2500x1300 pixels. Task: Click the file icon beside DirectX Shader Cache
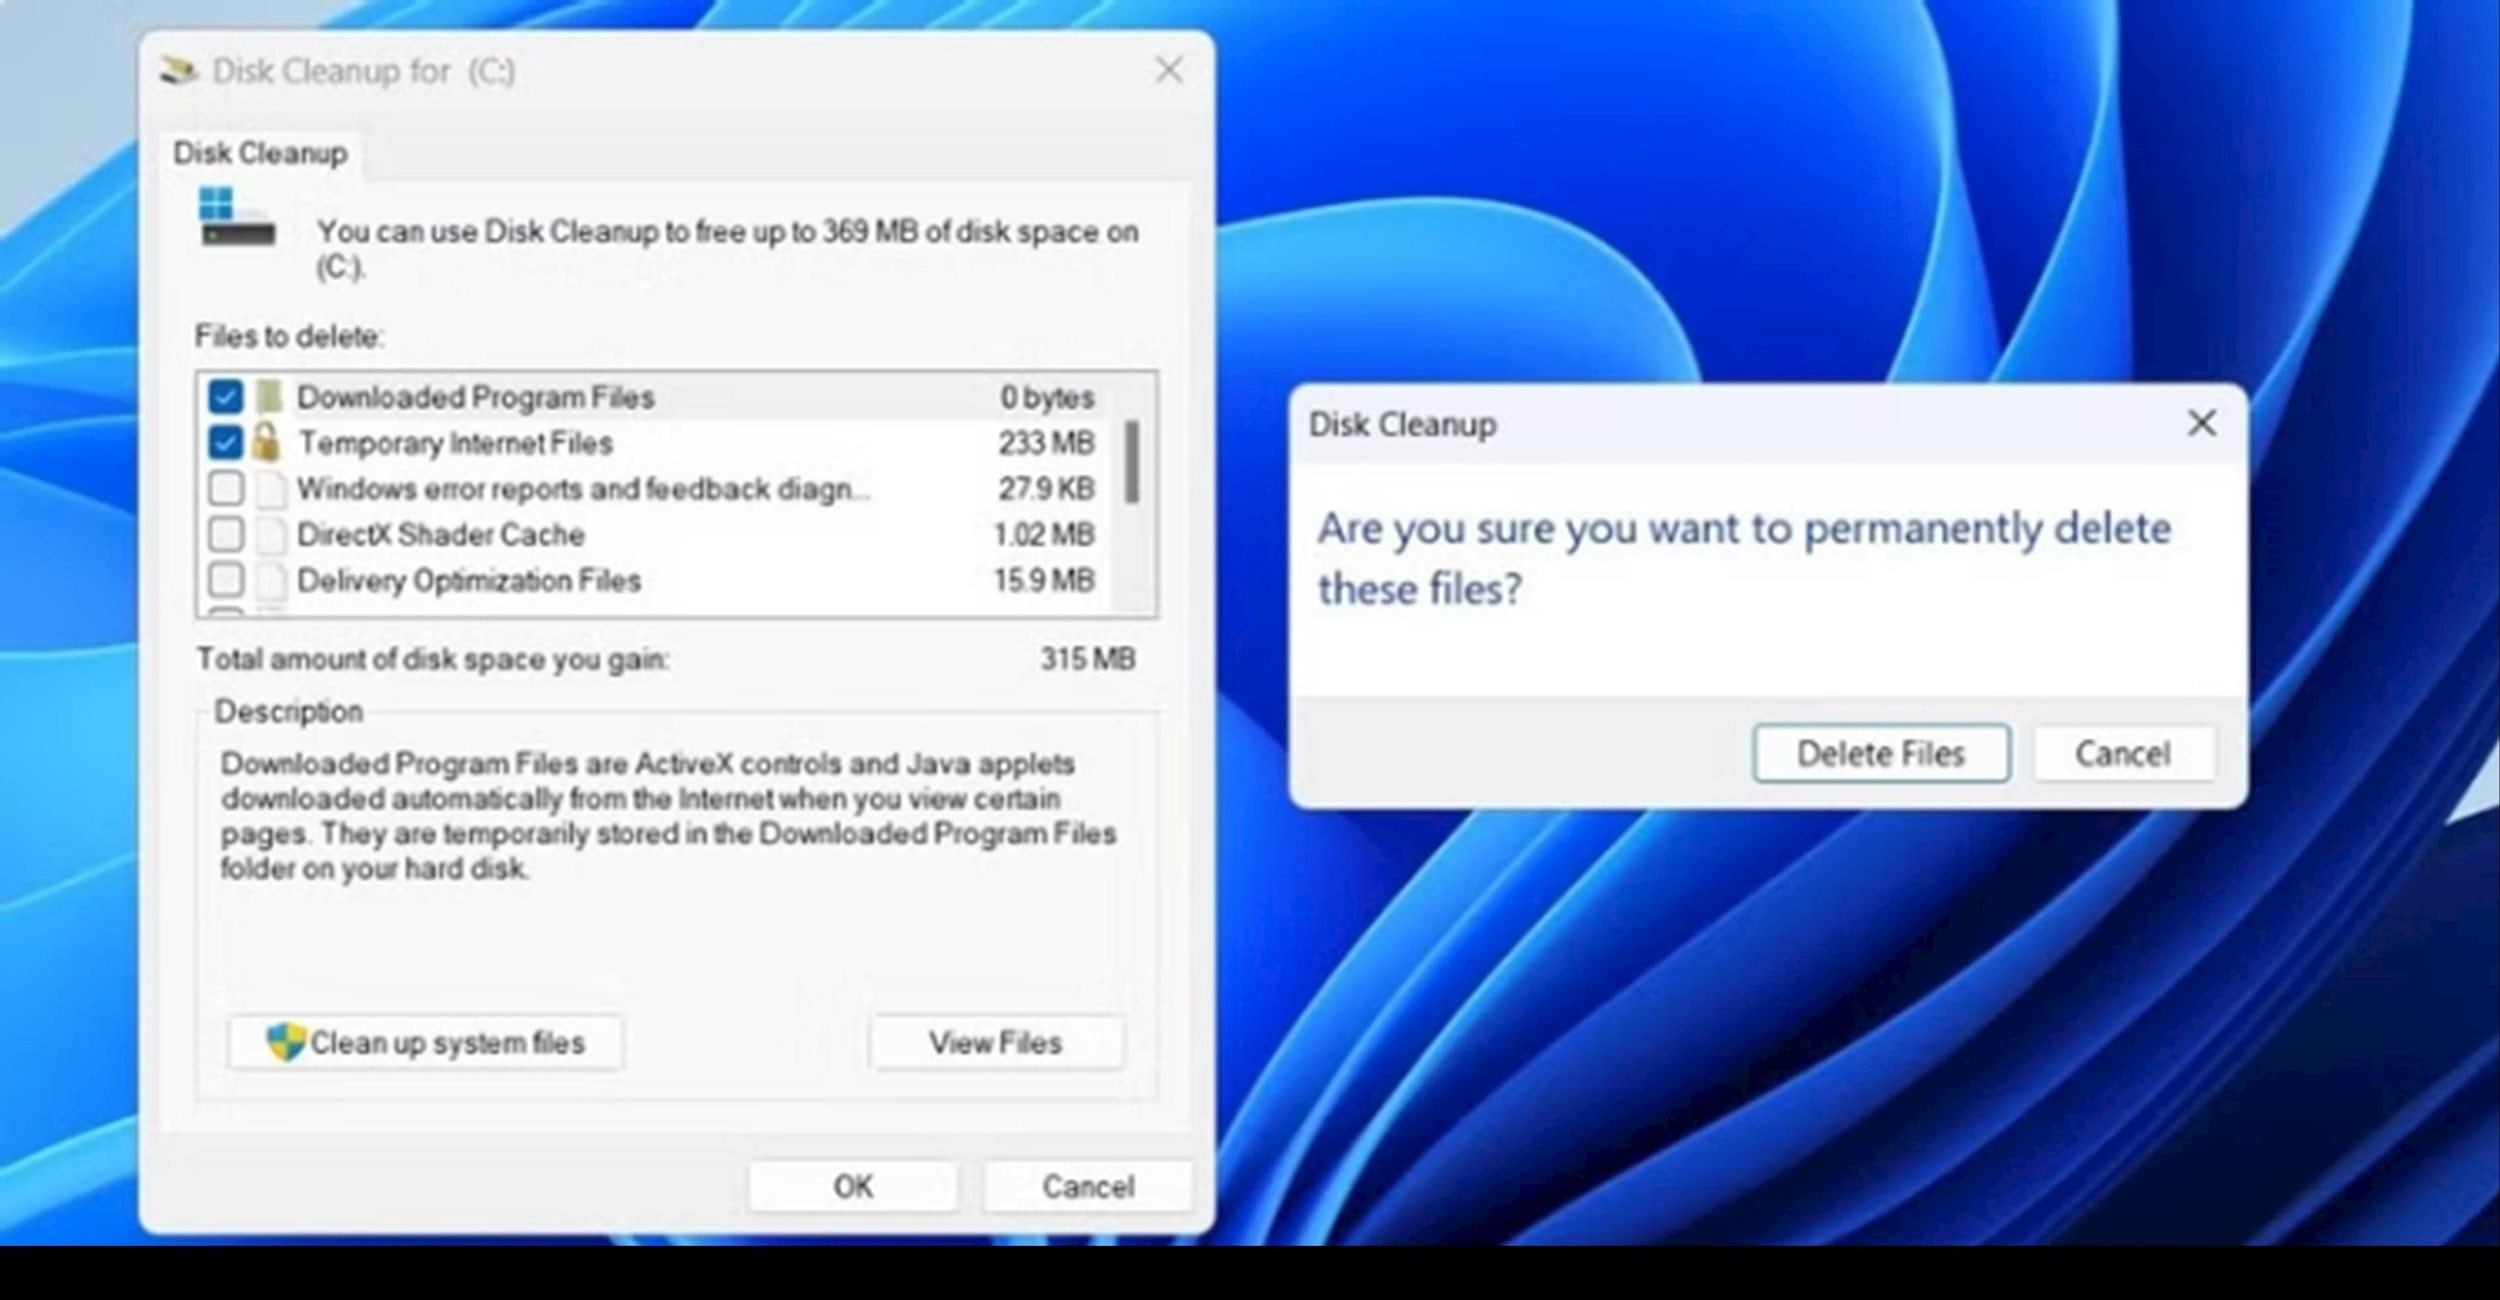click(270, 535)
